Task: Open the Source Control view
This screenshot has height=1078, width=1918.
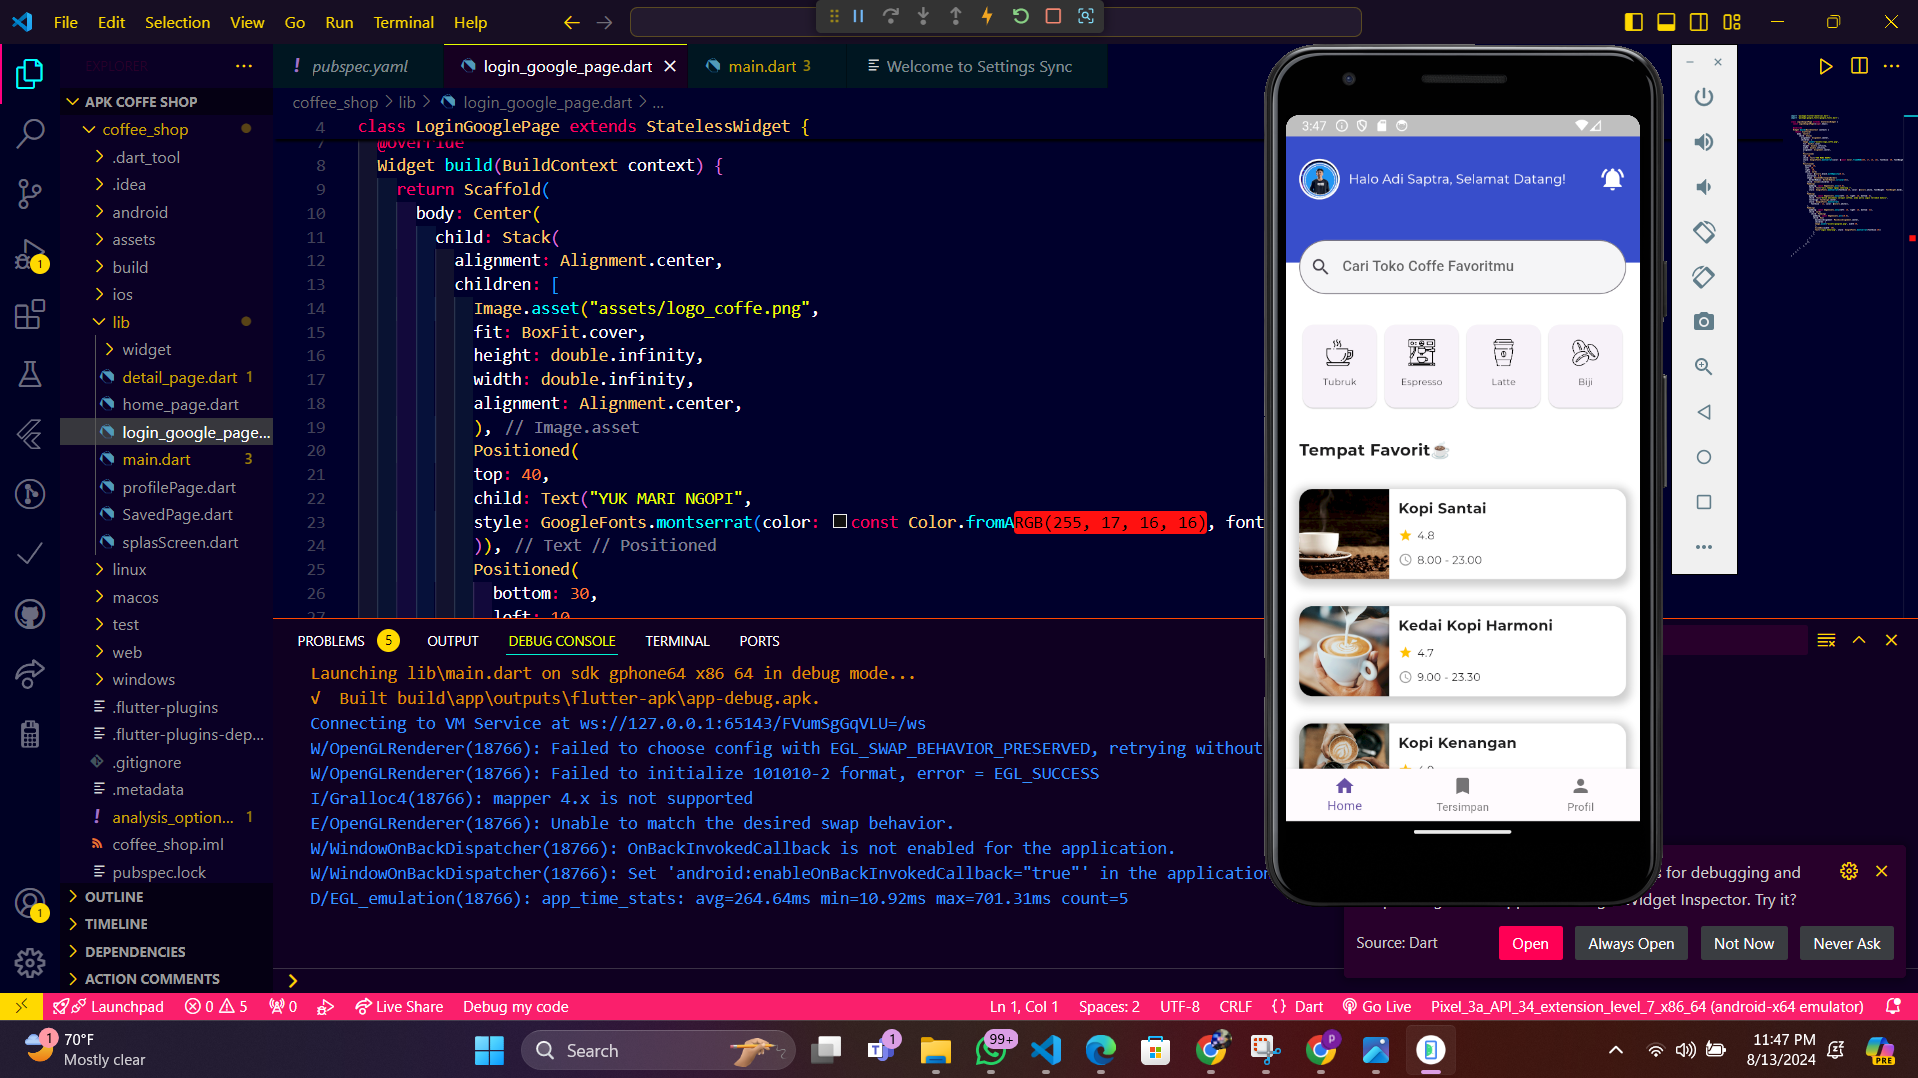Action: click(30, 192)
